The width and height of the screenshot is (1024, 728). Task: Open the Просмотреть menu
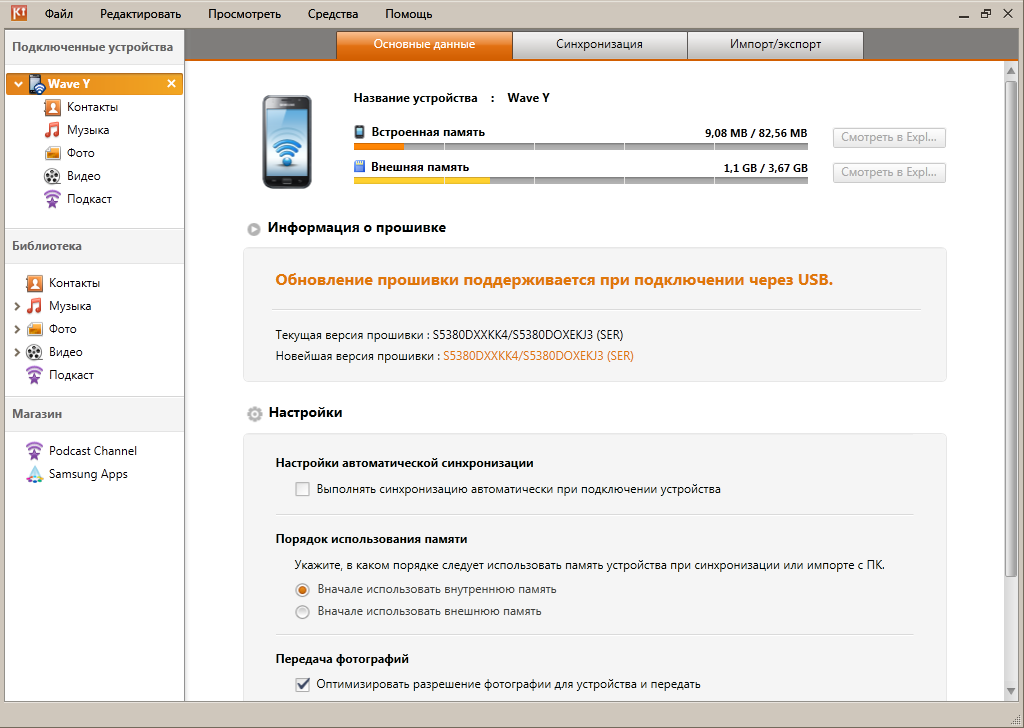coord(244,14)
